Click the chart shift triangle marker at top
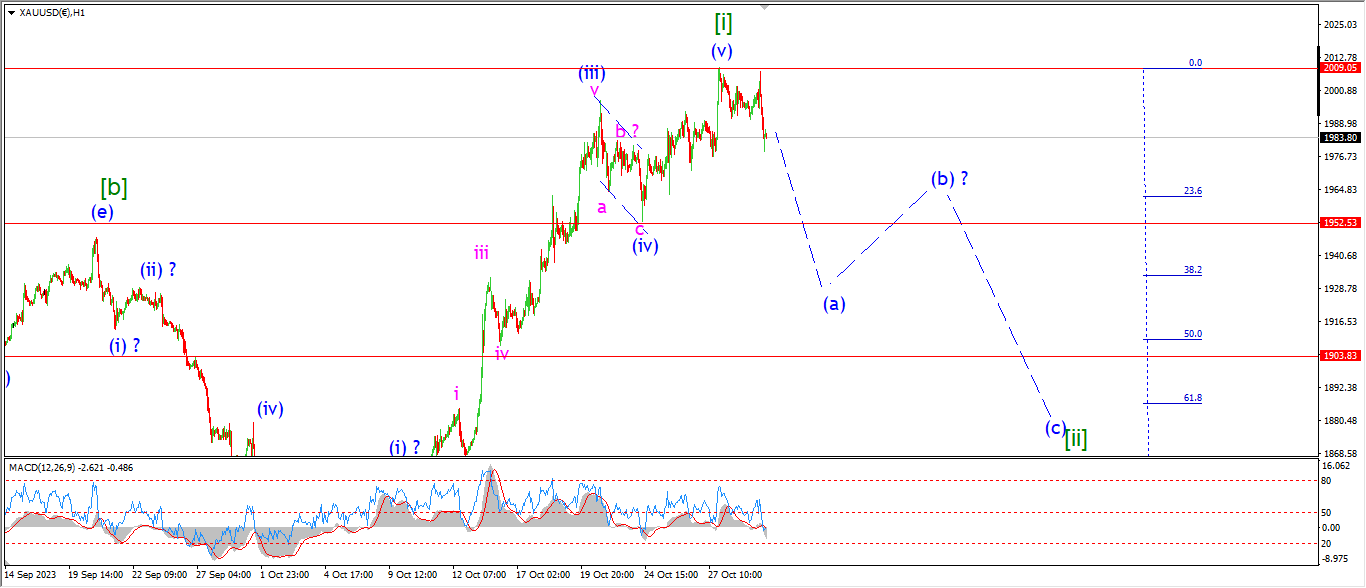The height and width of the screenshot is (588, 1366). pos(765,6)
